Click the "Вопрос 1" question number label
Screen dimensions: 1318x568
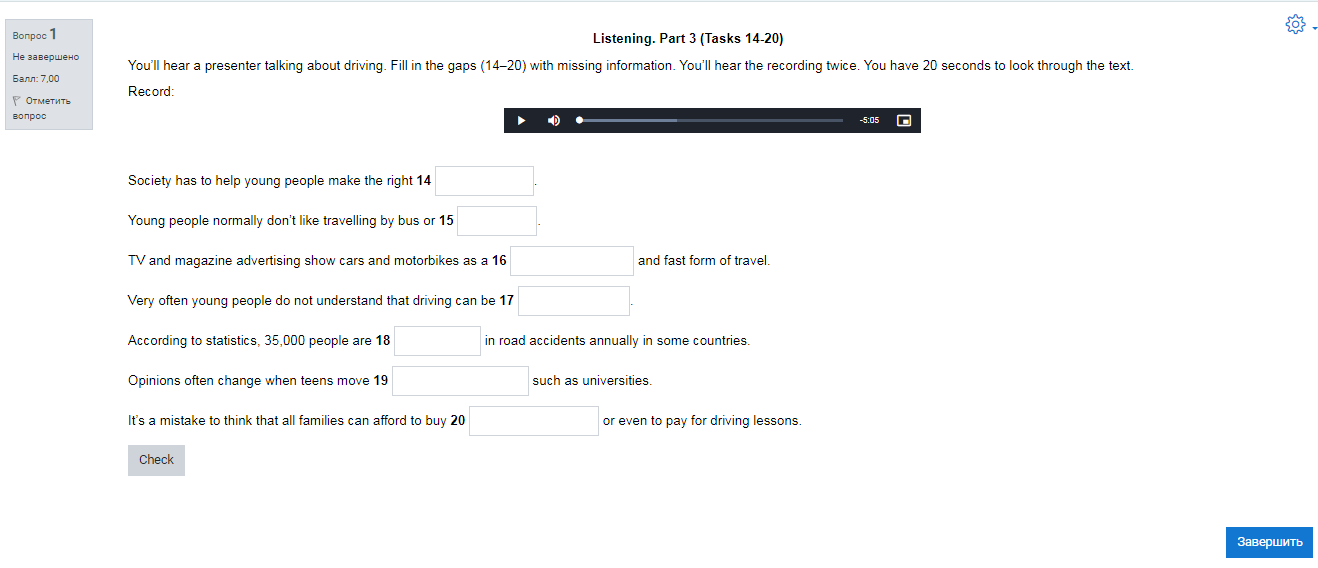coord(34,35)
